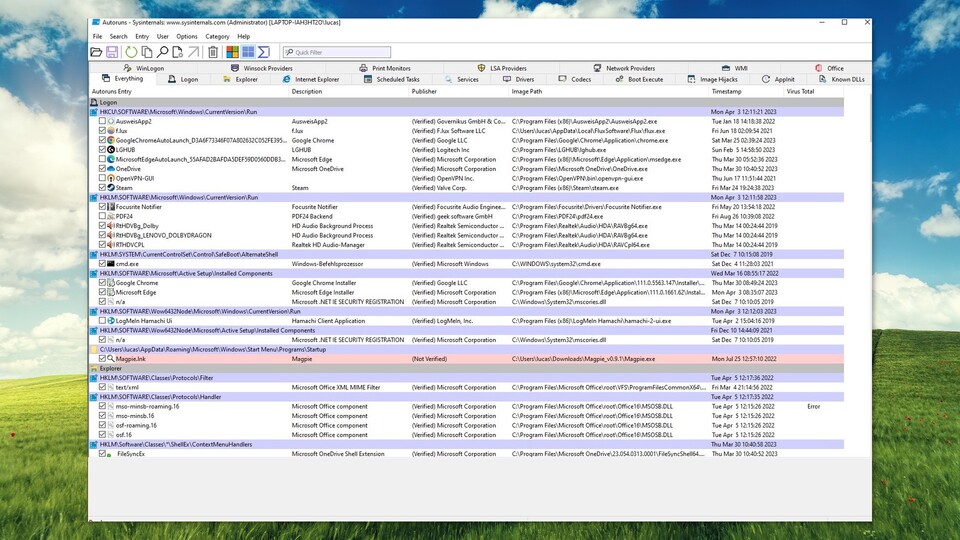
Task: Toggle the Sigma VirusTotal filter icon
Action: click(x=264, y=52)
